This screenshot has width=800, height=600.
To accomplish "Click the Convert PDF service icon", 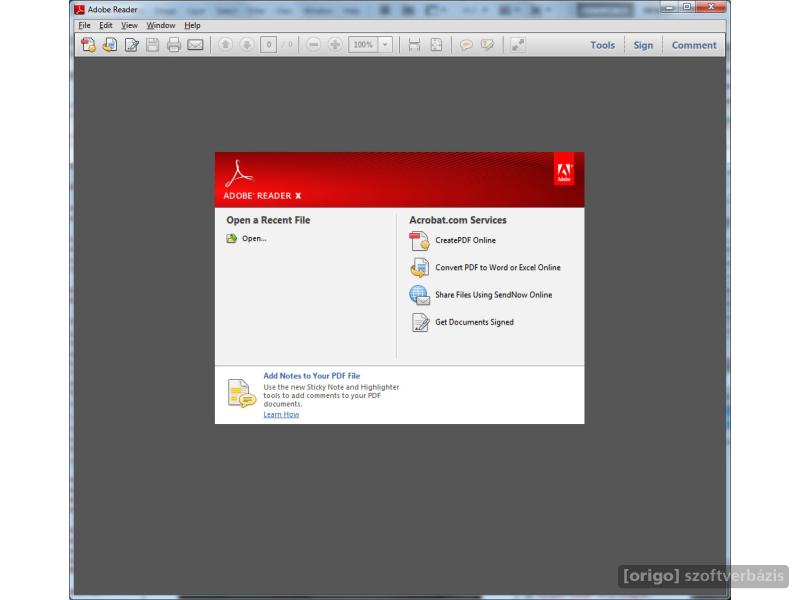I will (x=419, y=268).
